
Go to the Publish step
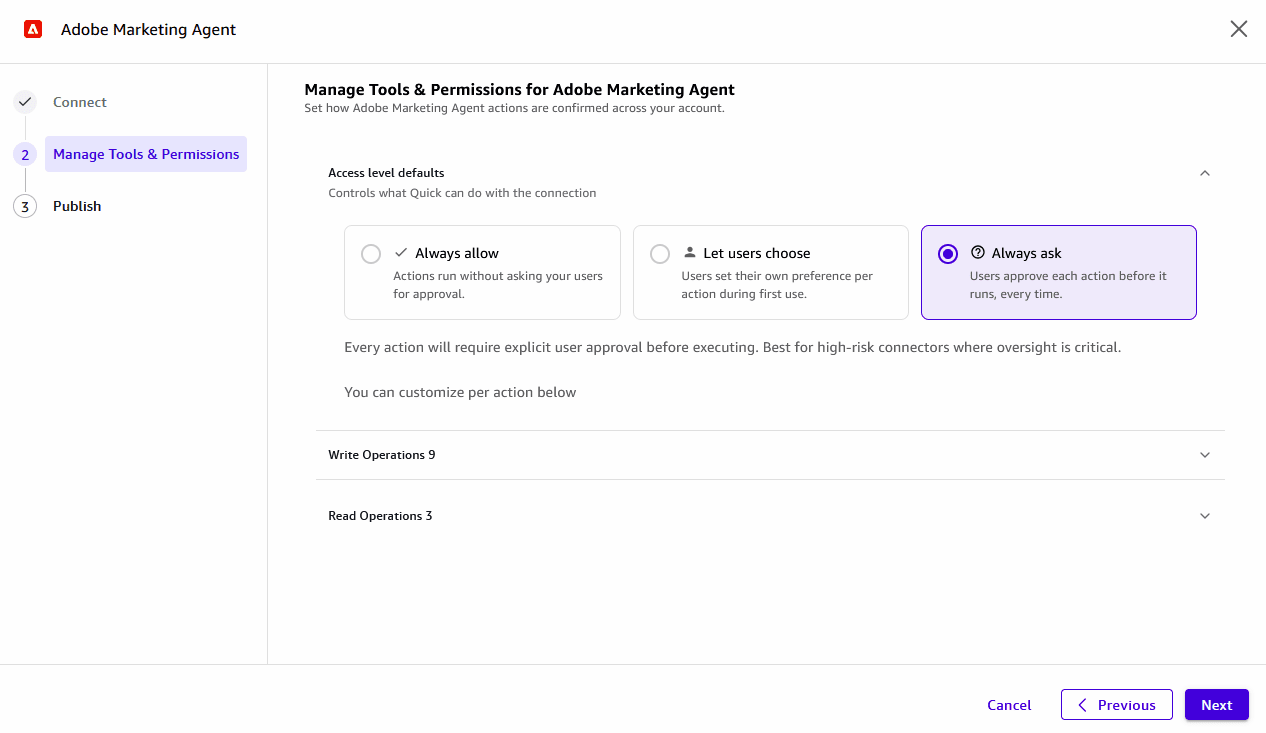pyautogui.click(x=77, y=206)
